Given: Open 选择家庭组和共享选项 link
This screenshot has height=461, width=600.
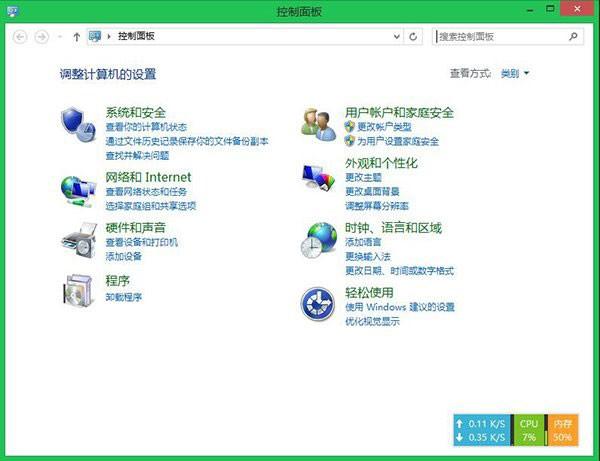Looking at the screenshot, I should click(151, 206).
